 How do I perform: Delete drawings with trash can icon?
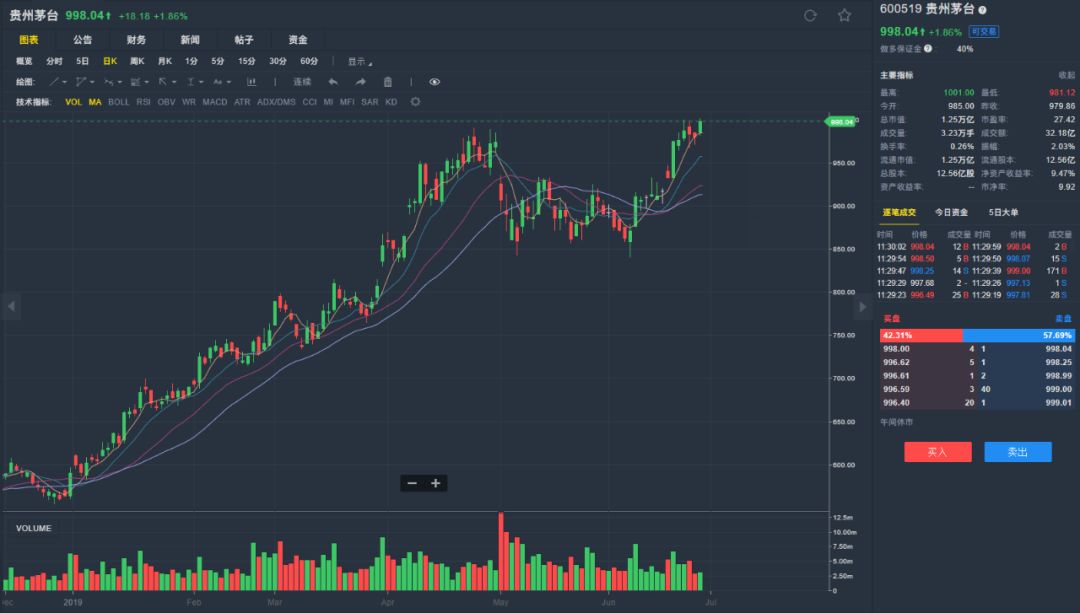(388, 82)
